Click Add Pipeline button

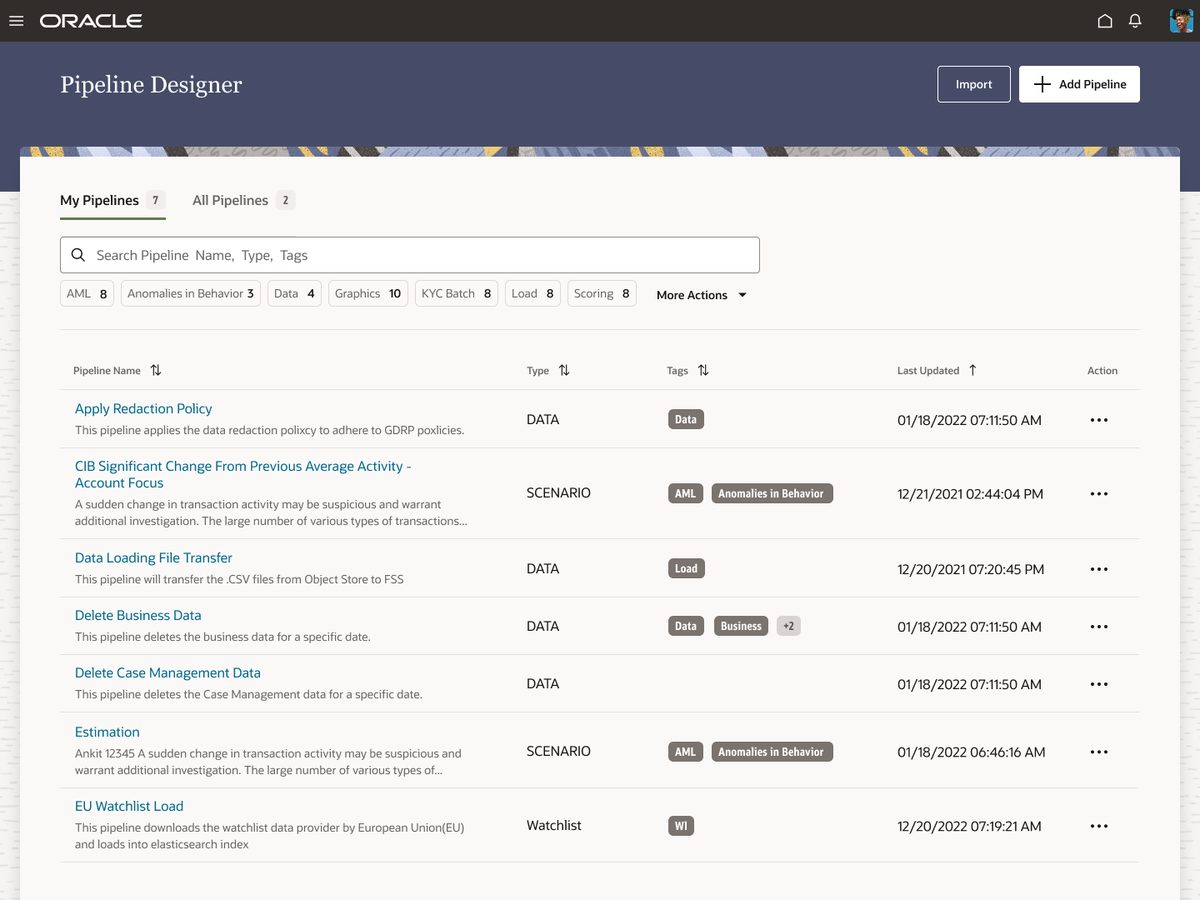tap(1079, 84)
